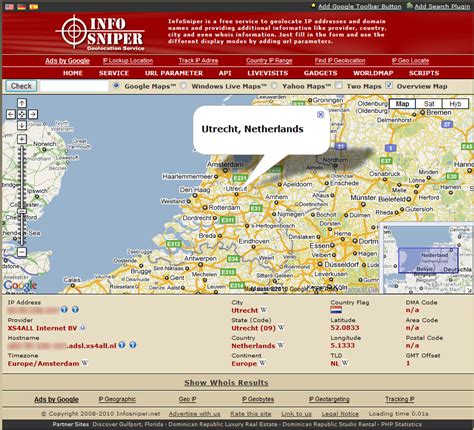Open Tracking IP ad link
474x430 pixels.
click(x=400, y=399)
